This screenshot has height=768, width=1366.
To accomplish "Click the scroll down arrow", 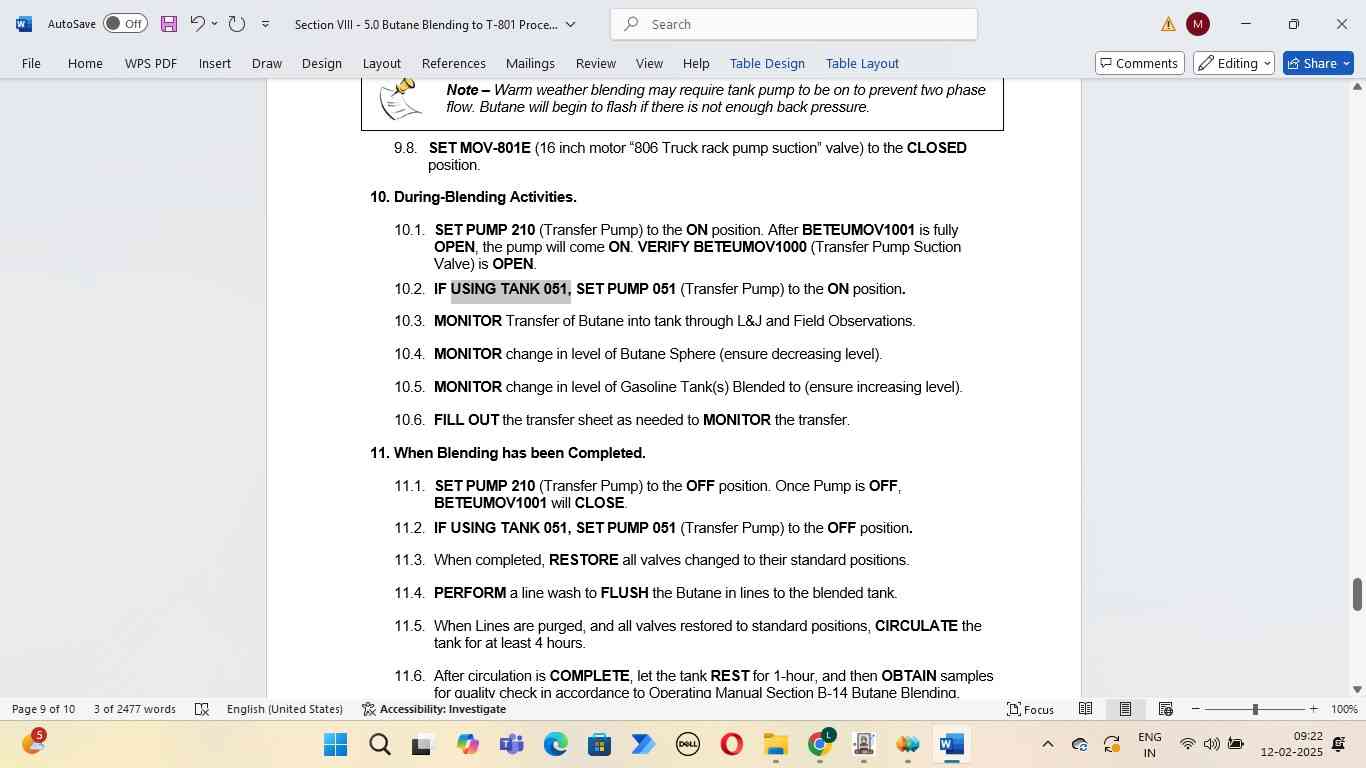I will pyautogui.click(x=1357, y=689).
